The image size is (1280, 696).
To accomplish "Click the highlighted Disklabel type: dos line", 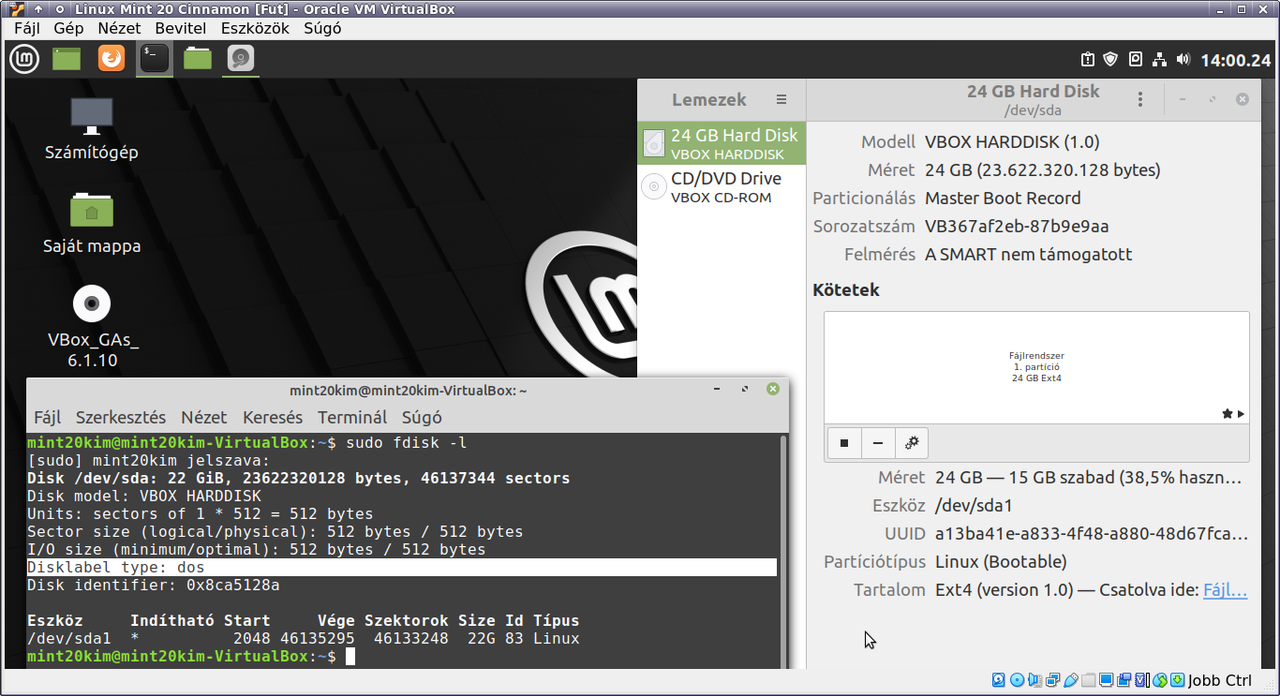I will pyautogui.click(x=401, y=567).
